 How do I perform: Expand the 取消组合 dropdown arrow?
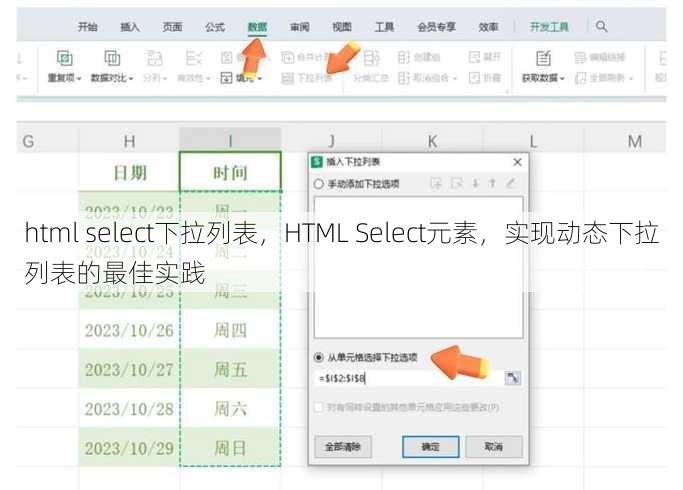[455, 78]
